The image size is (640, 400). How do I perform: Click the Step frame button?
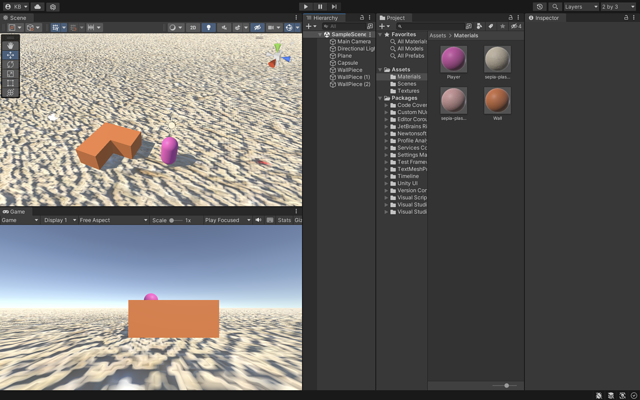point(334,7)
